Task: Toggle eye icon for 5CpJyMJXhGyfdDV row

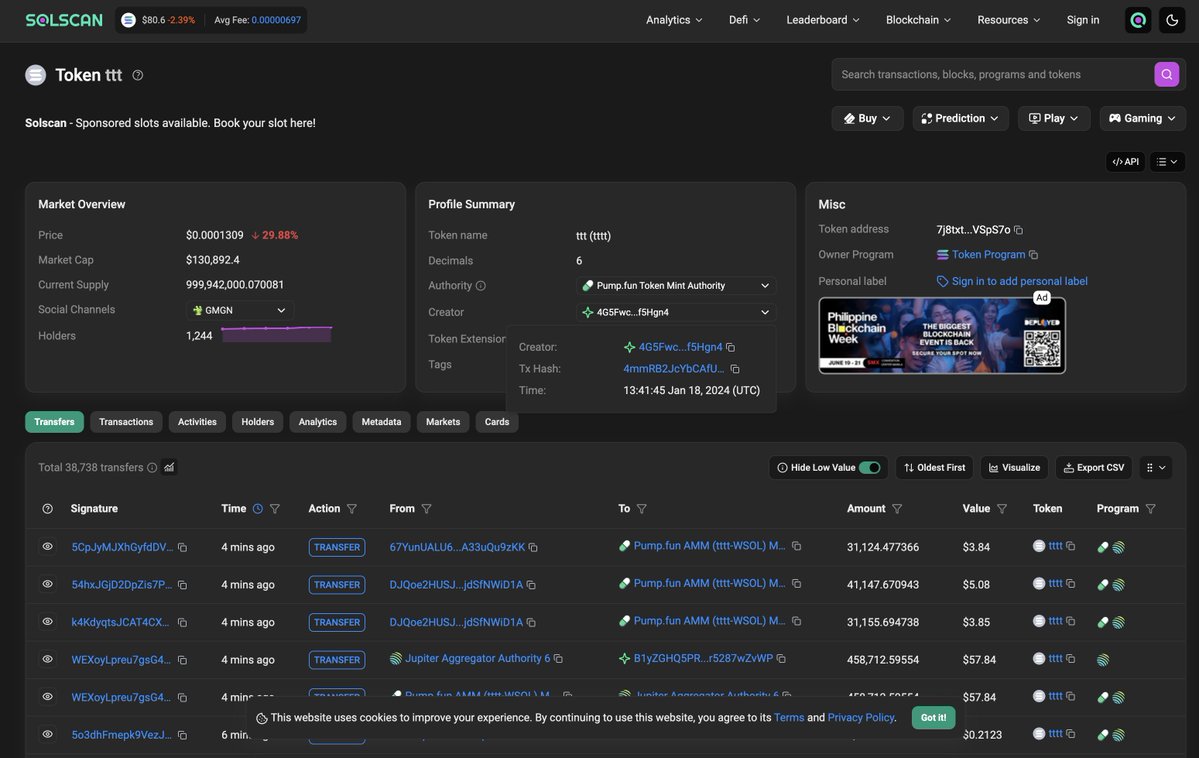Action: tap(47, 547)
